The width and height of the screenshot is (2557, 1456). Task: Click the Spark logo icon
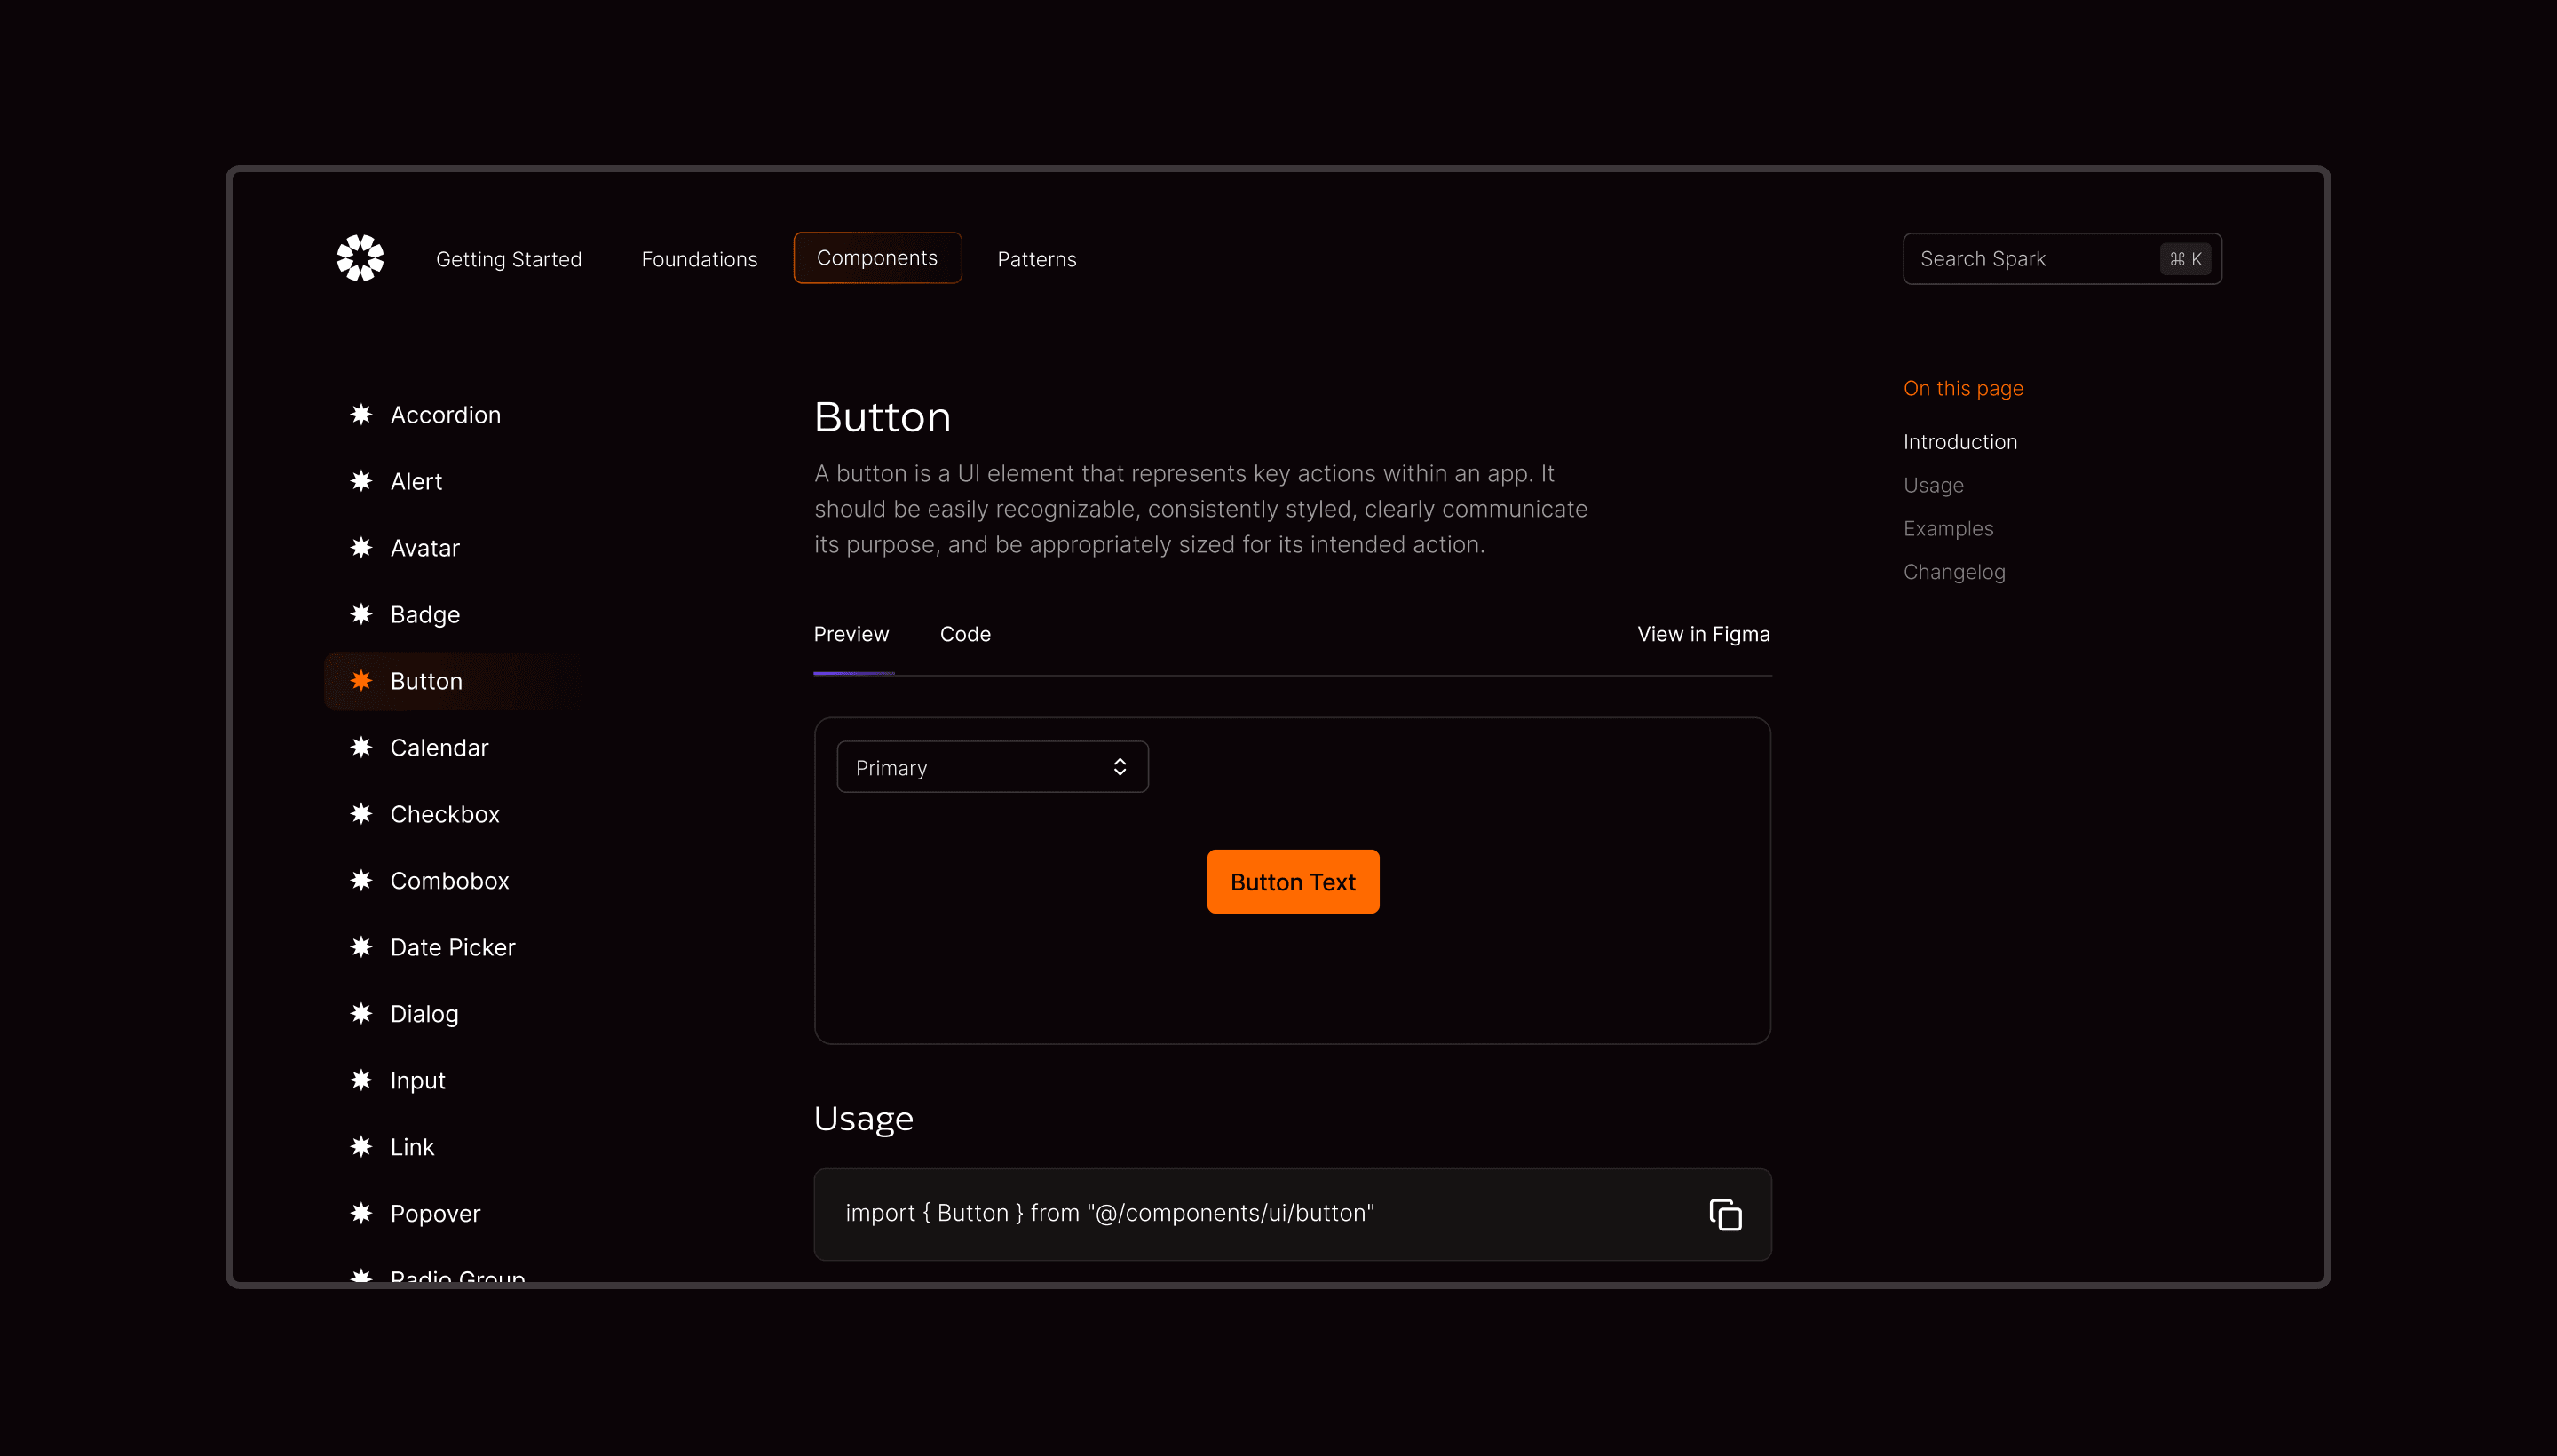[360, 258]
